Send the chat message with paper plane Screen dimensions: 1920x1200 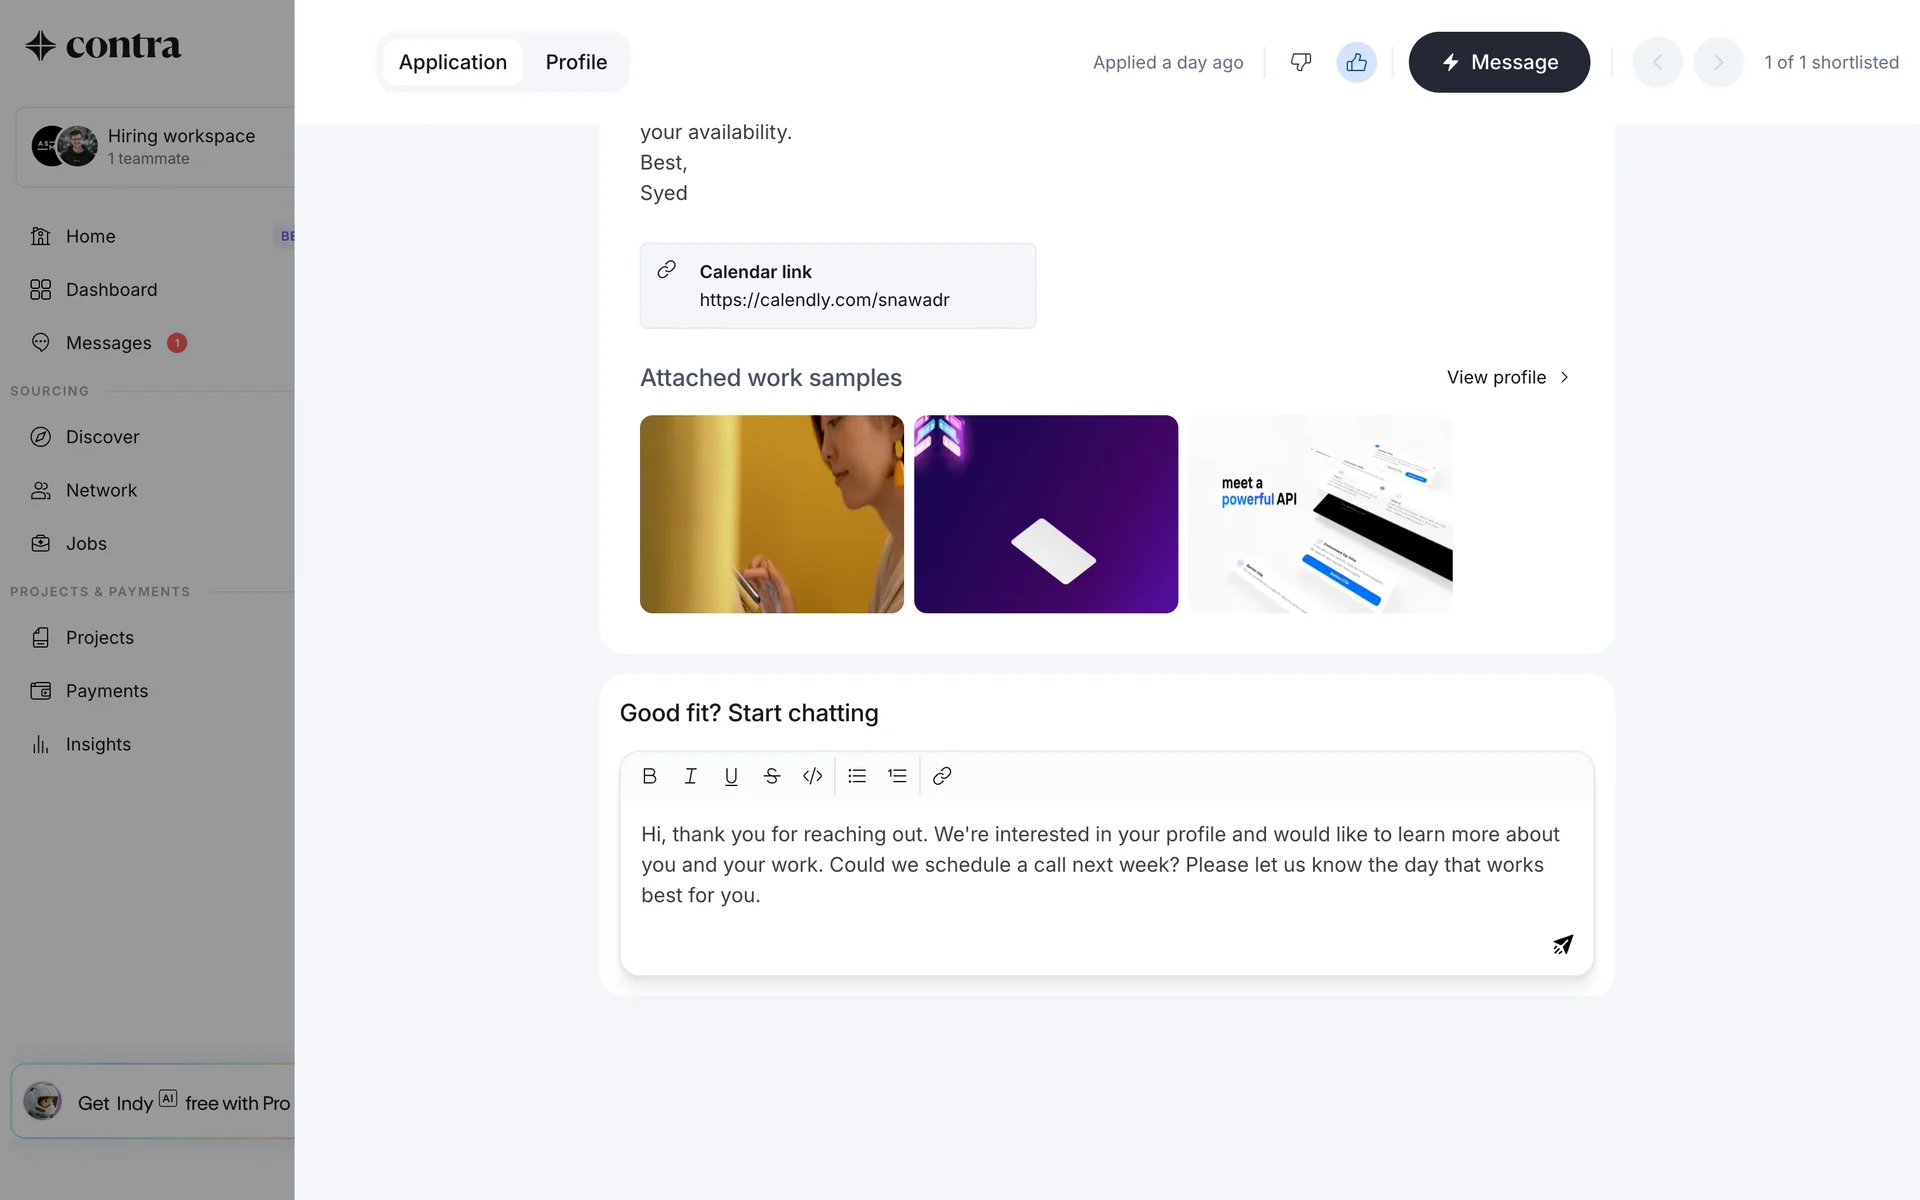click(1562, 944)
